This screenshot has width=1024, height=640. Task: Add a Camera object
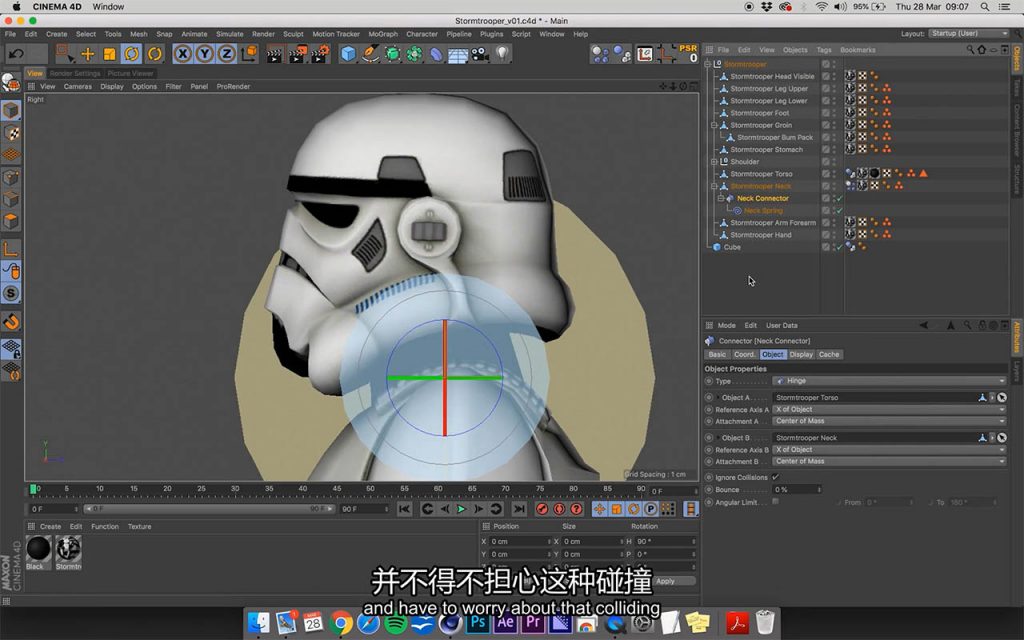point(480,54)
